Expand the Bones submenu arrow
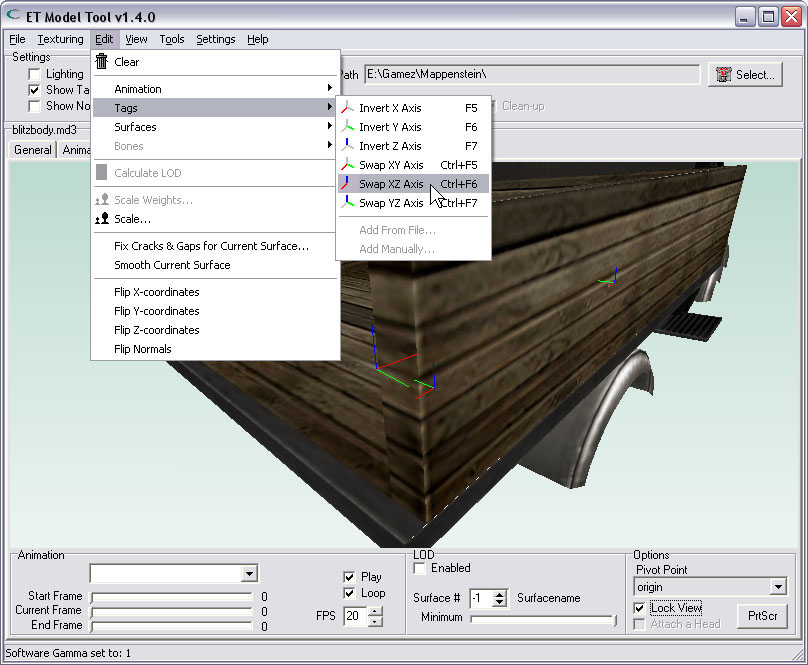 click(330, 145)
